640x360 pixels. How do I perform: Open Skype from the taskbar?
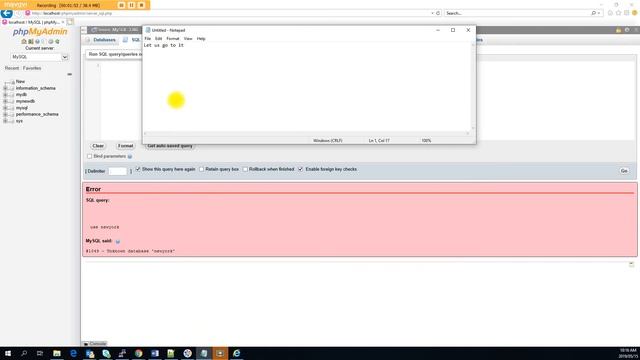pyautogui.click(x=106, y=353)
